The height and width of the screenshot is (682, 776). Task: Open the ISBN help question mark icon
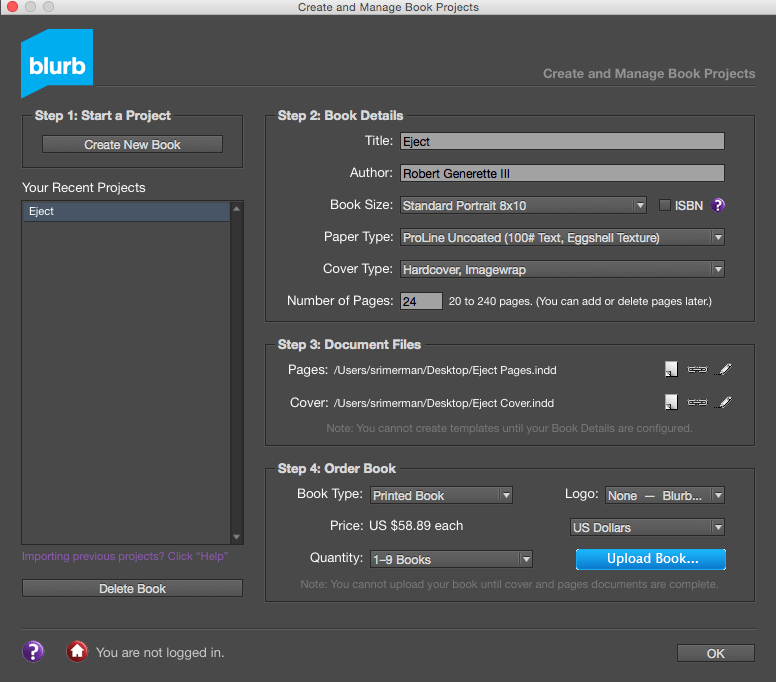(718, 205)
